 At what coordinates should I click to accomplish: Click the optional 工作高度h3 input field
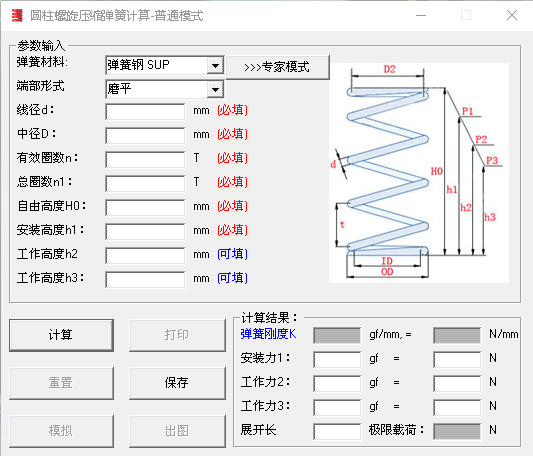pos(145,280)
